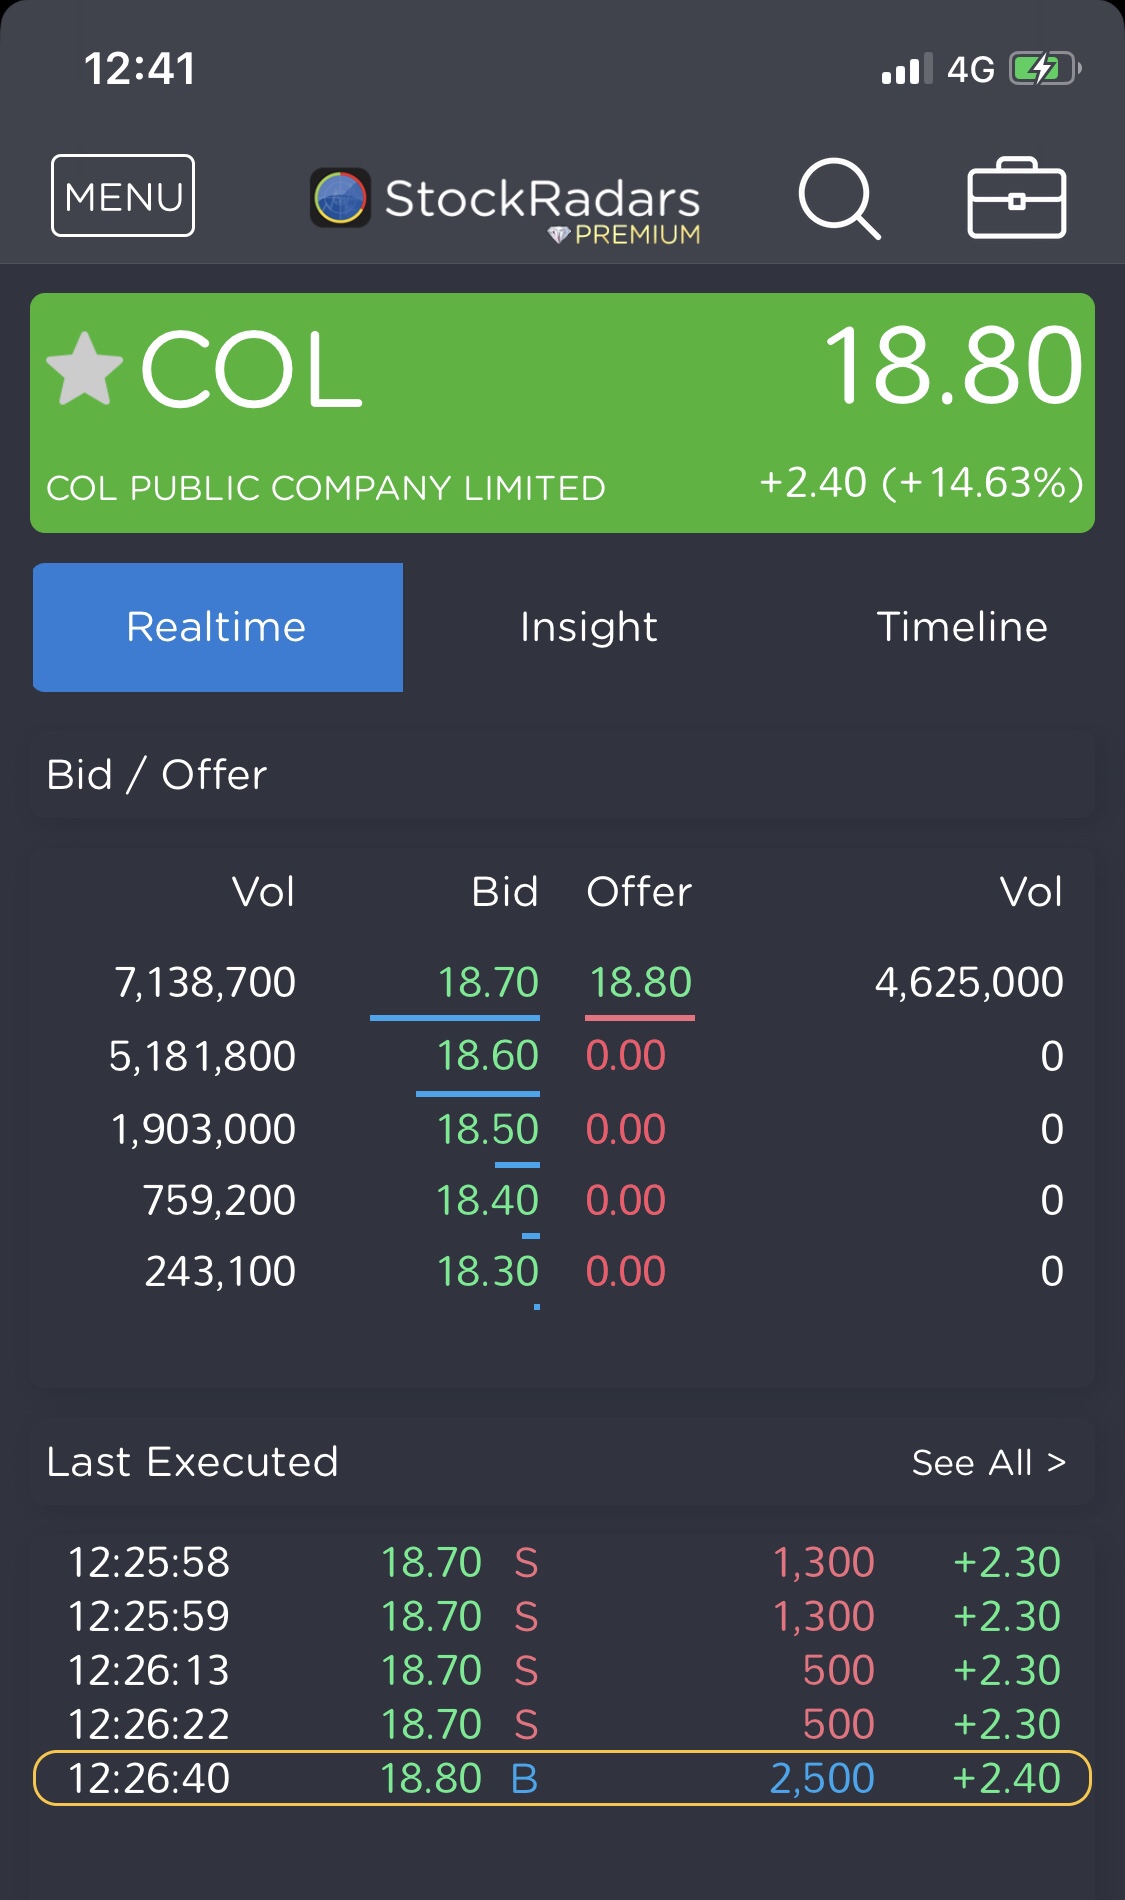This screenshot has width=1125, height=1900.
Task: Tap the StockRadars globe logo
Action: (340, 197)
